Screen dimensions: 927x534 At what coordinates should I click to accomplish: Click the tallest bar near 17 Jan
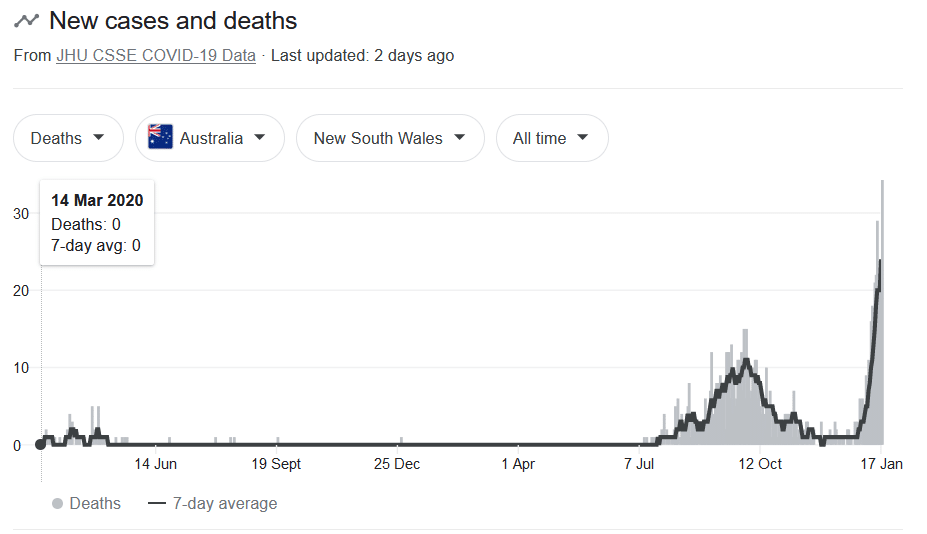(x=882, y=312)
